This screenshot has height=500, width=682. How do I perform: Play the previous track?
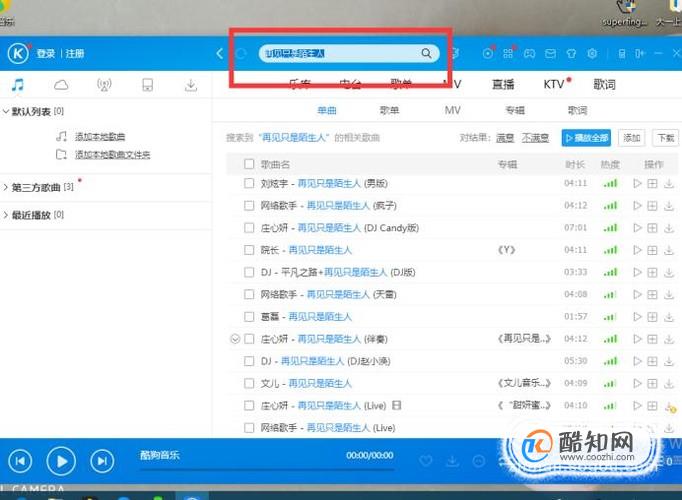pos(20,461)
